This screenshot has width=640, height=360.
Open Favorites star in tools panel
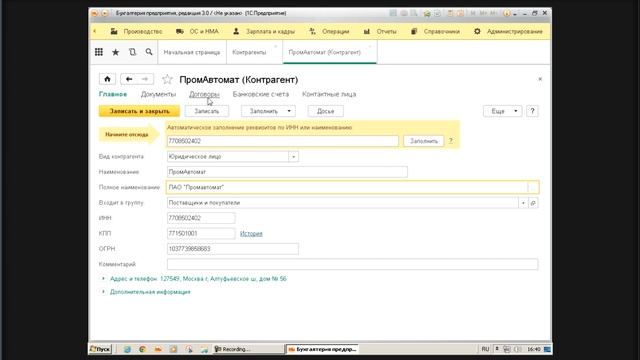click(x=116, y=52)
